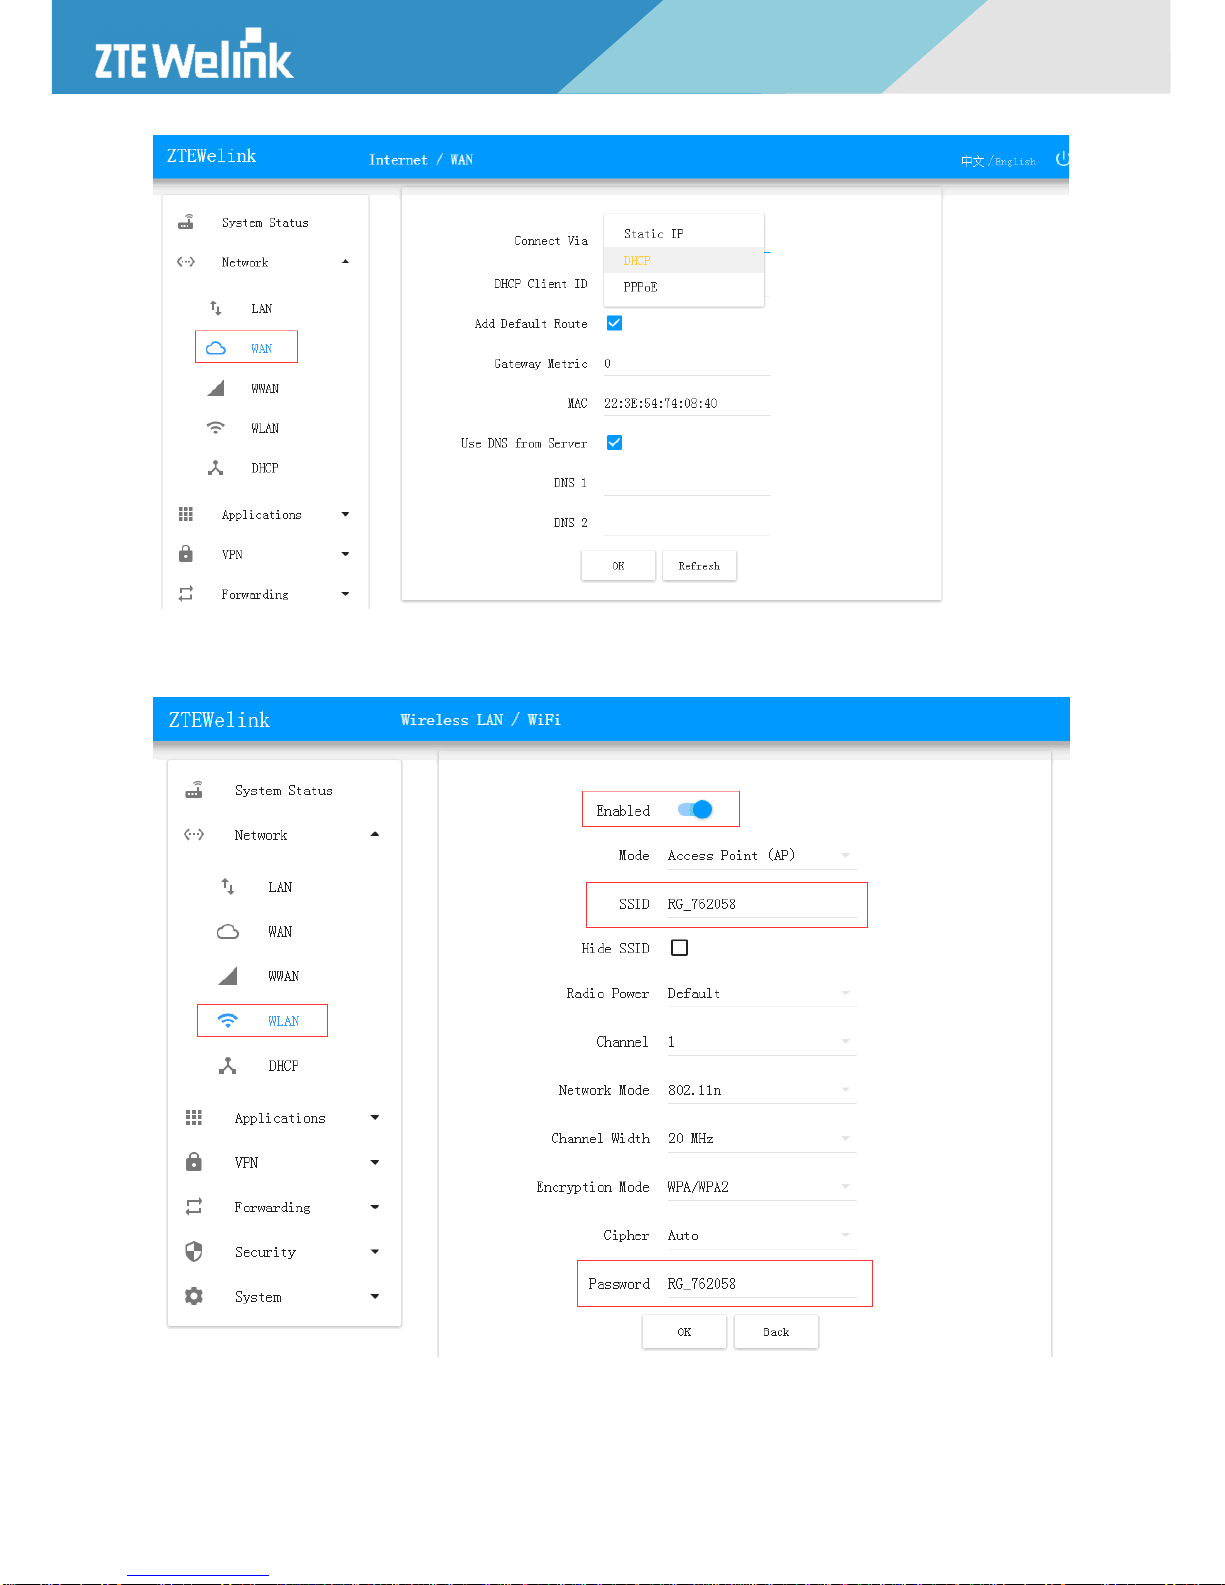Open the Encryption Mode dropdown showing WPA/WPA2
This screenshot has height=1585, width=1225.
click(762, 1188)
